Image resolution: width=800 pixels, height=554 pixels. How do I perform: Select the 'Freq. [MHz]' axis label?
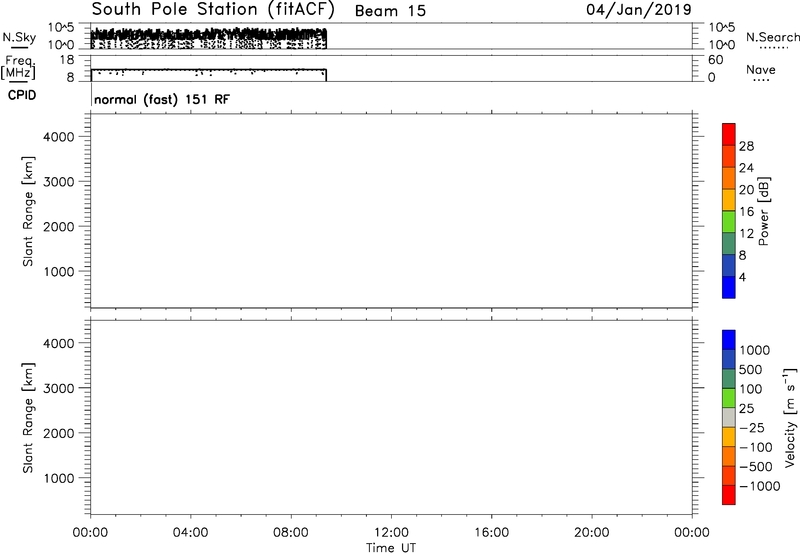[x=18, y=68]
